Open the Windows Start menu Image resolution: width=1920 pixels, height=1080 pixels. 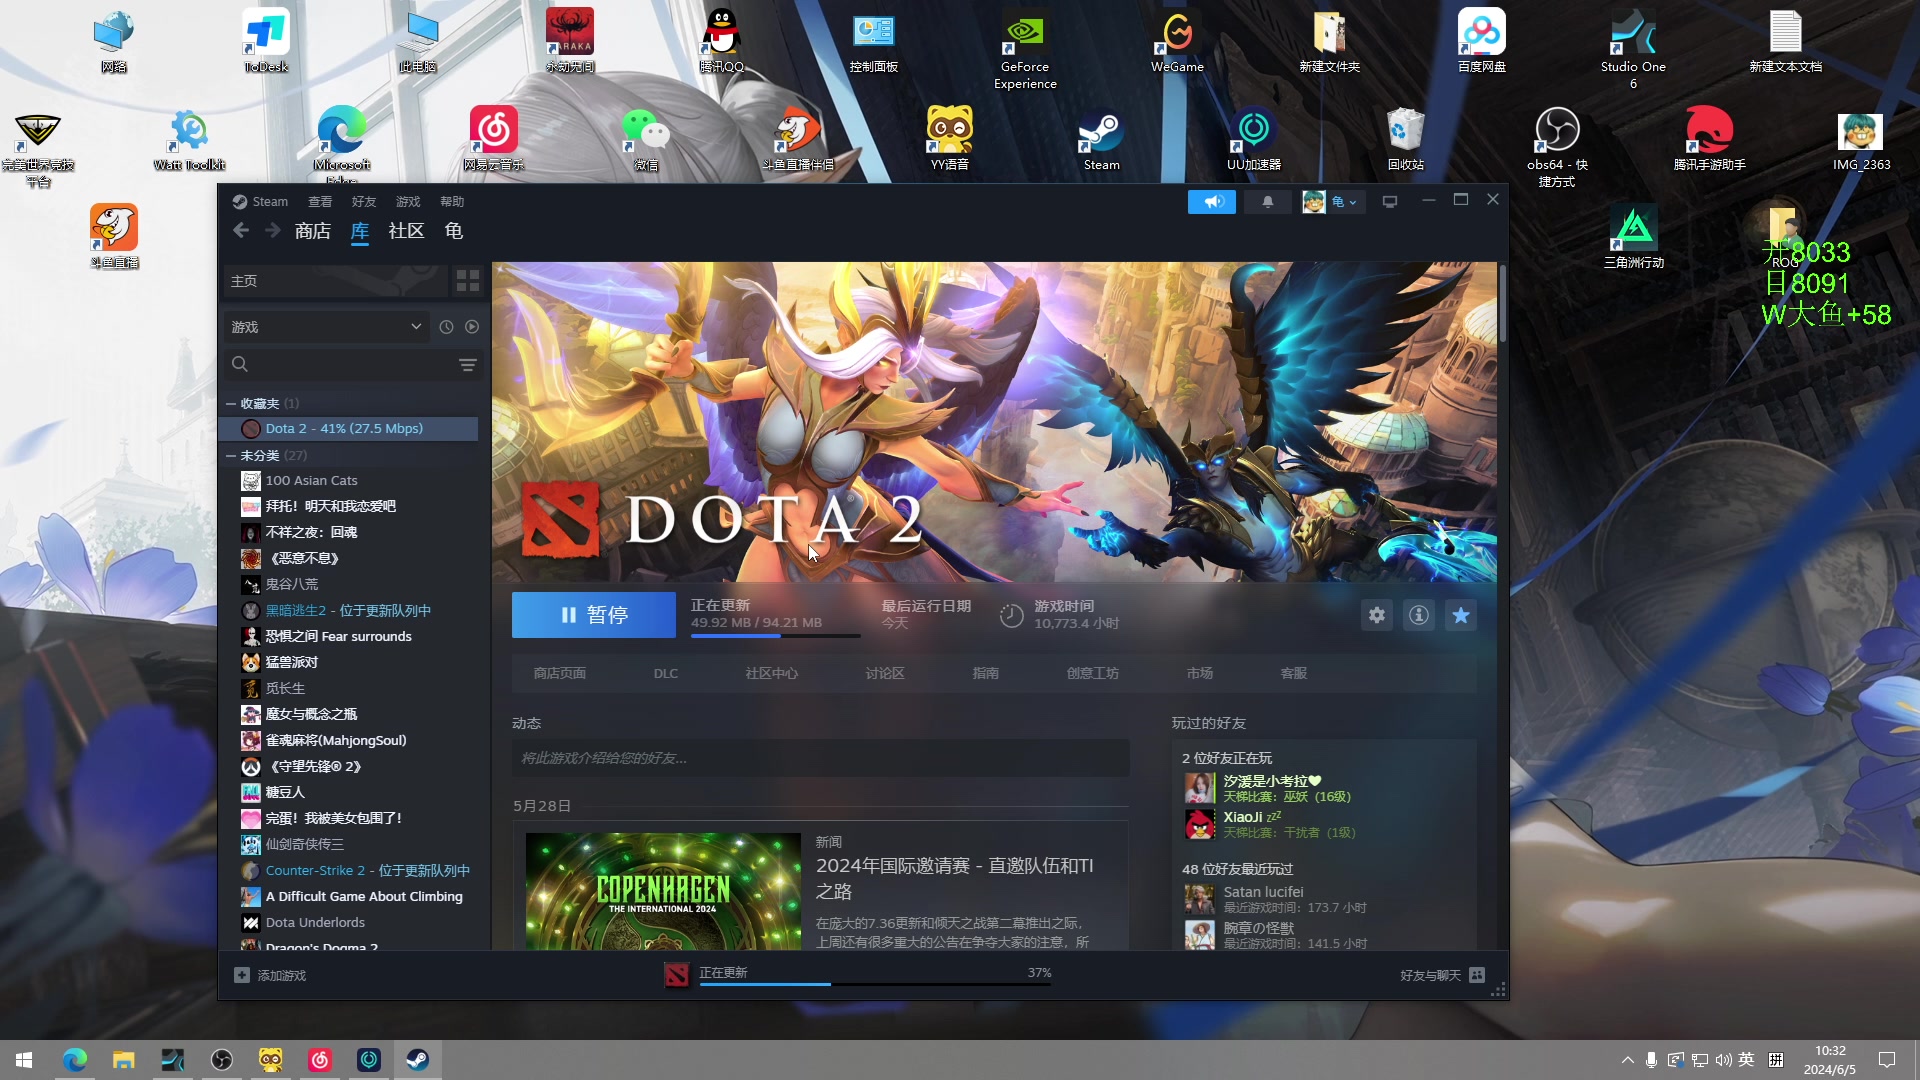coord(24,1060)
